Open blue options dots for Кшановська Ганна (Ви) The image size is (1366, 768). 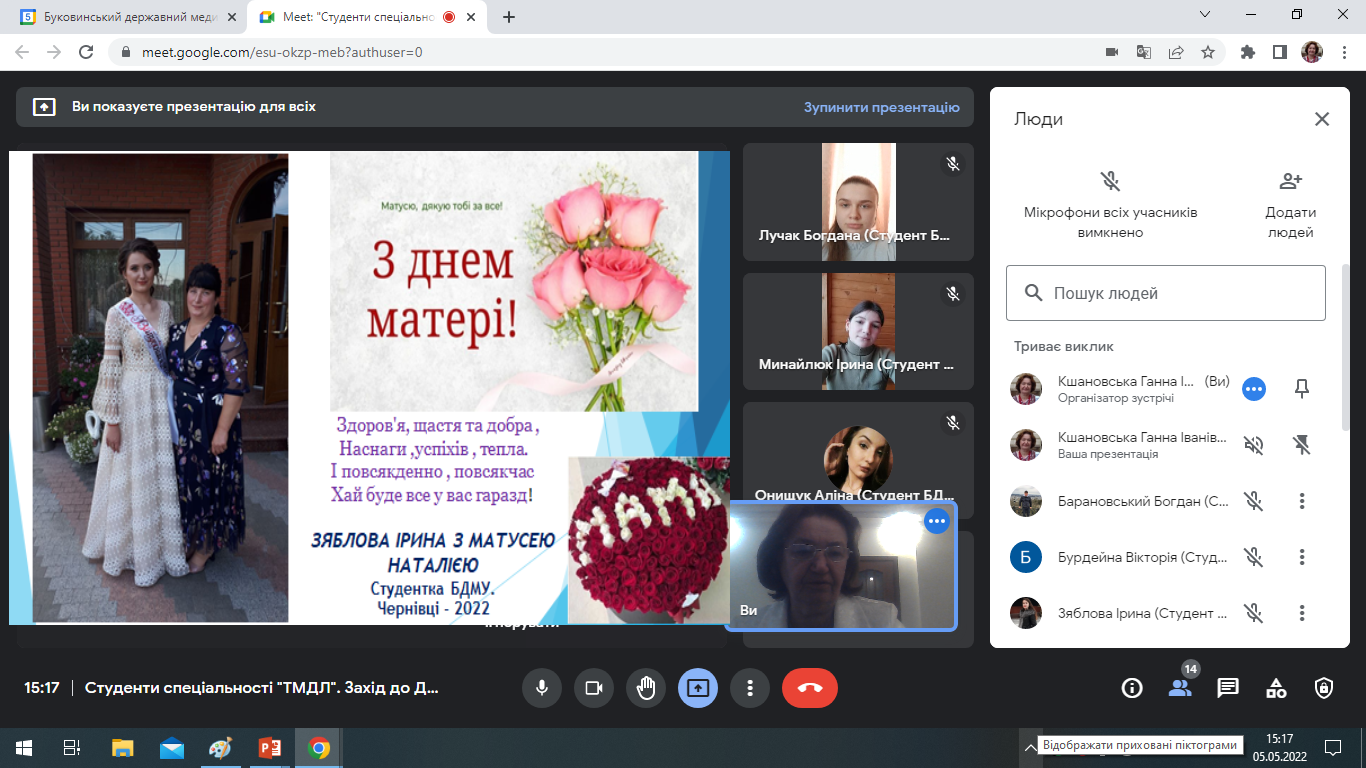[x=1254, y=389]
